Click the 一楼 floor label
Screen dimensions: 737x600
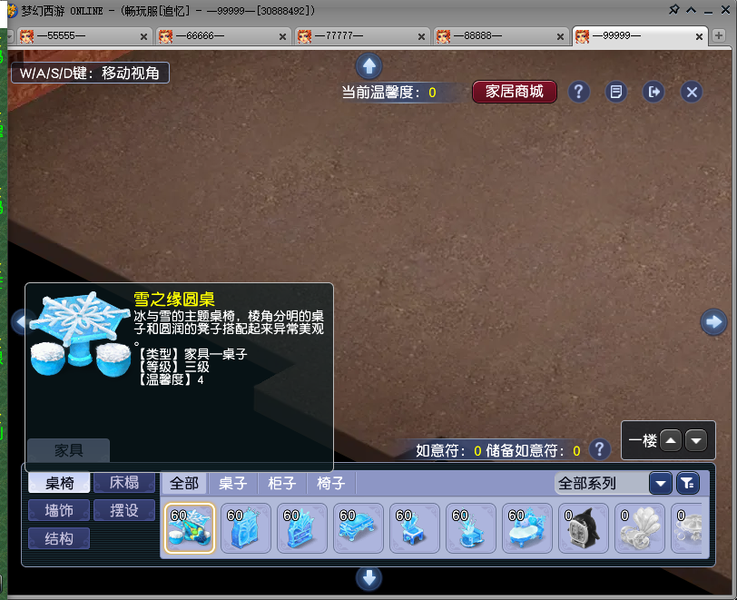643,441
